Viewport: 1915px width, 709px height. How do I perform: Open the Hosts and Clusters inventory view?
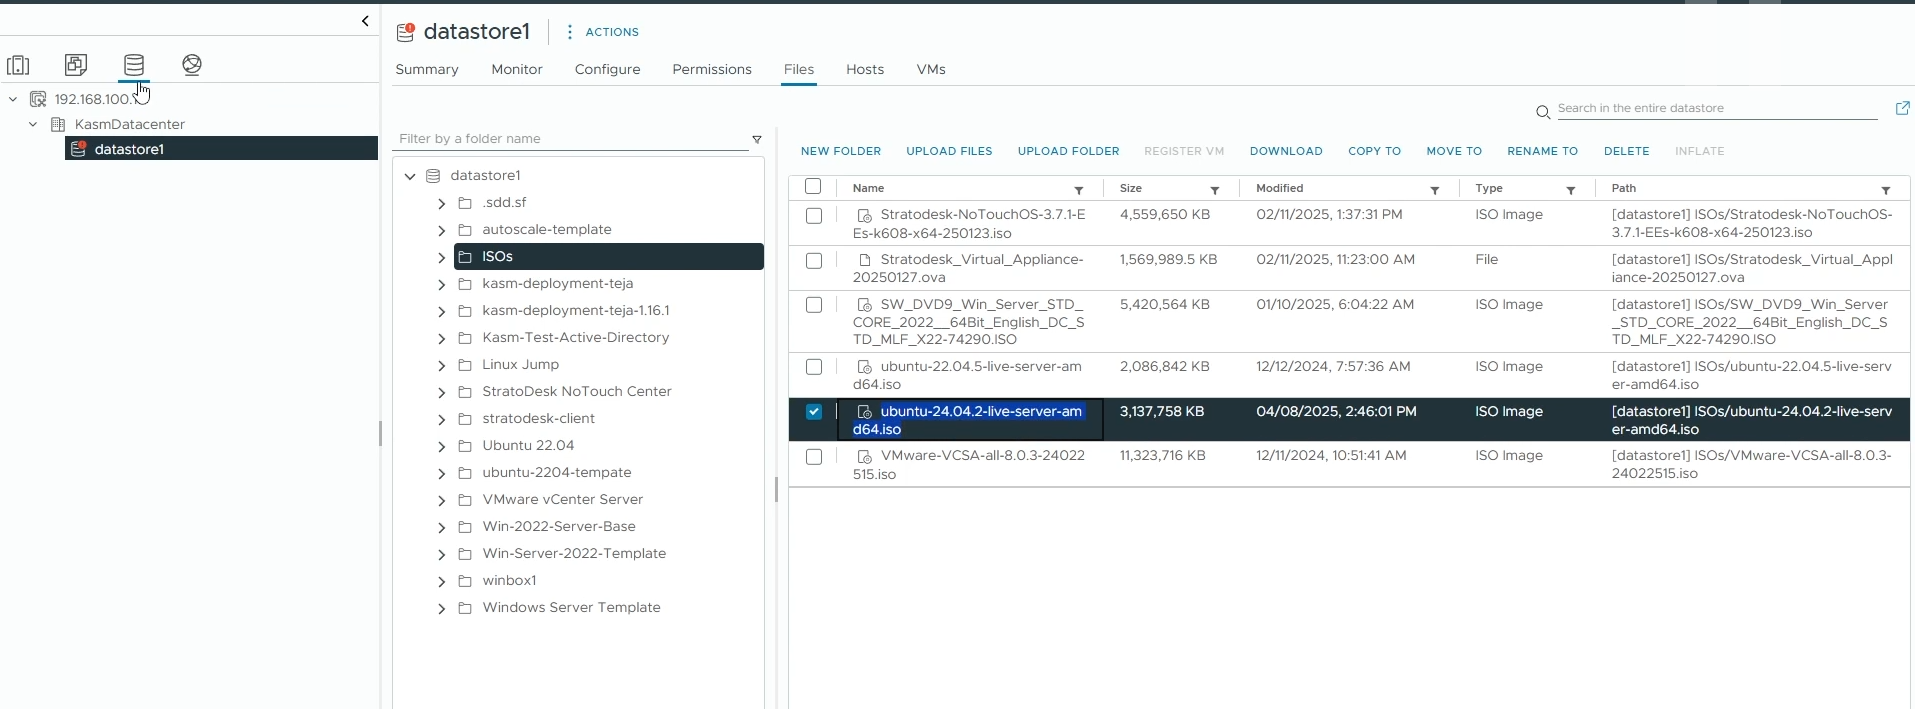(18, 66)
